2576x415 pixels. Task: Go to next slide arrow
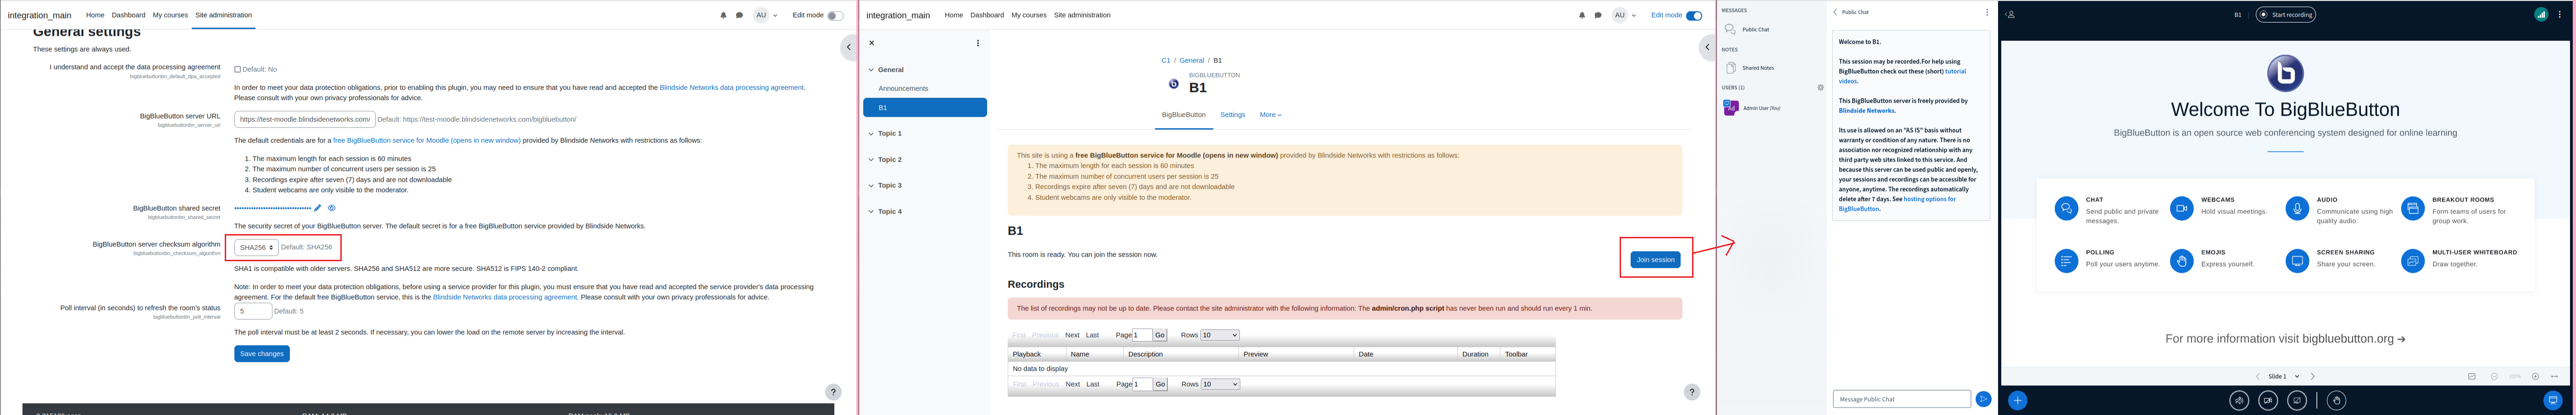click(x=2313, y=376)
